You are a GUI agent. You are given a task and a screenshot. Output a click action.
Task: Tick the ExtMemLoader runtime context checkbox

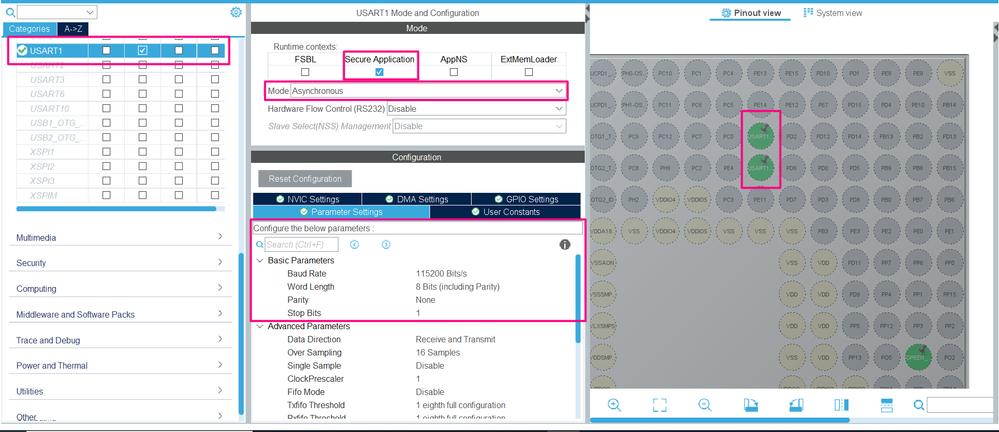[x=529, y=72]
